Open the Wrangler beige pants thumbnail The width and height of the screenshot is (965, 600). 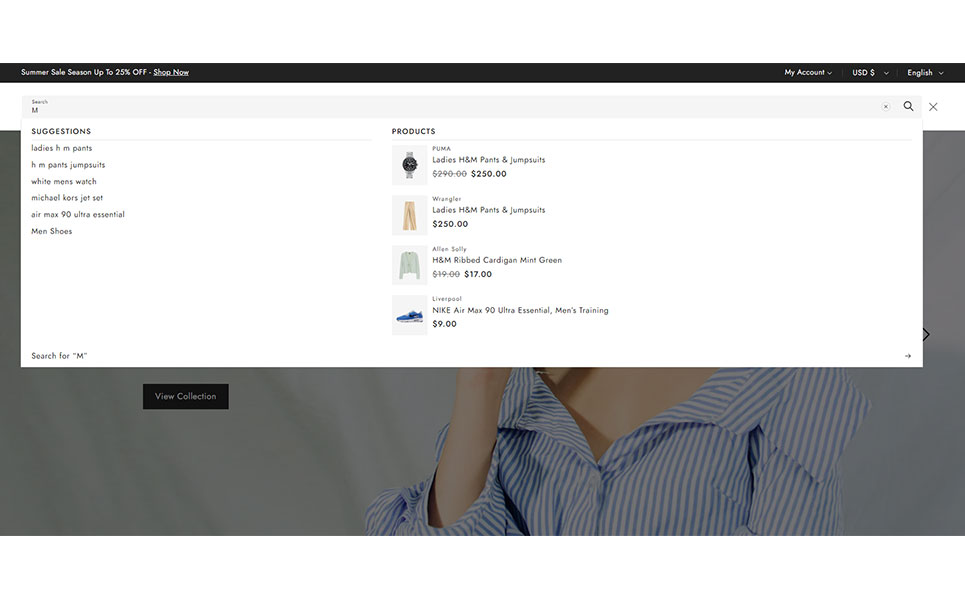[x=409, y=215]
